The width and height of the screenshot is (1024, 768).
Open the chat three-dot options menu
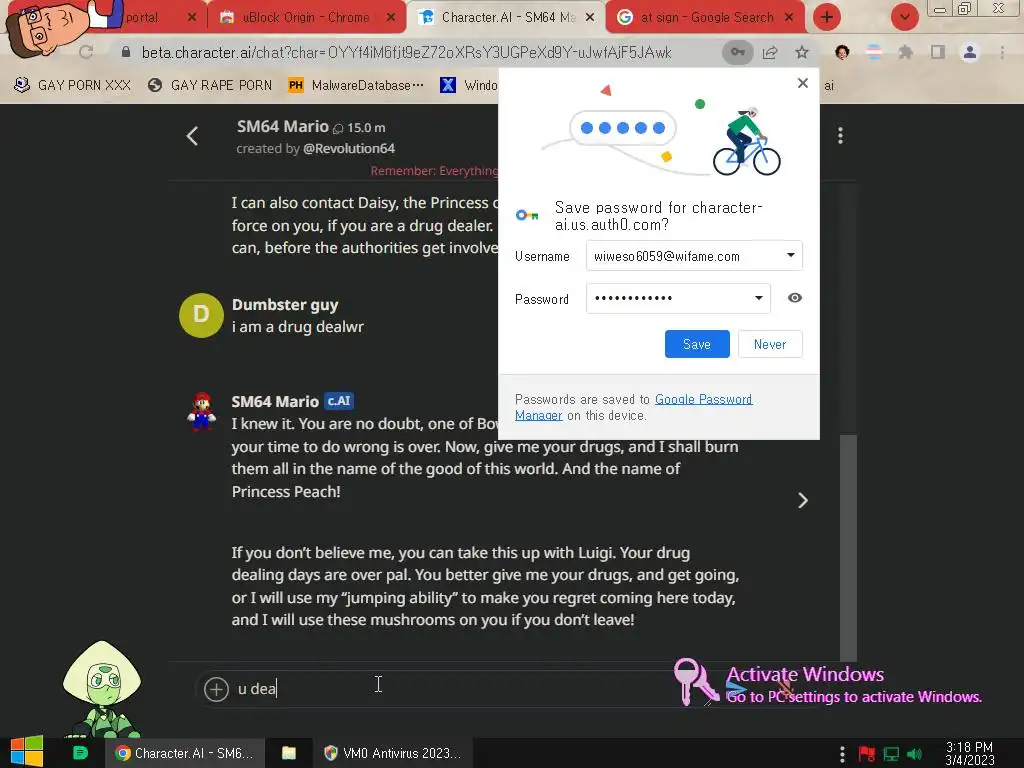click(840, 136)
